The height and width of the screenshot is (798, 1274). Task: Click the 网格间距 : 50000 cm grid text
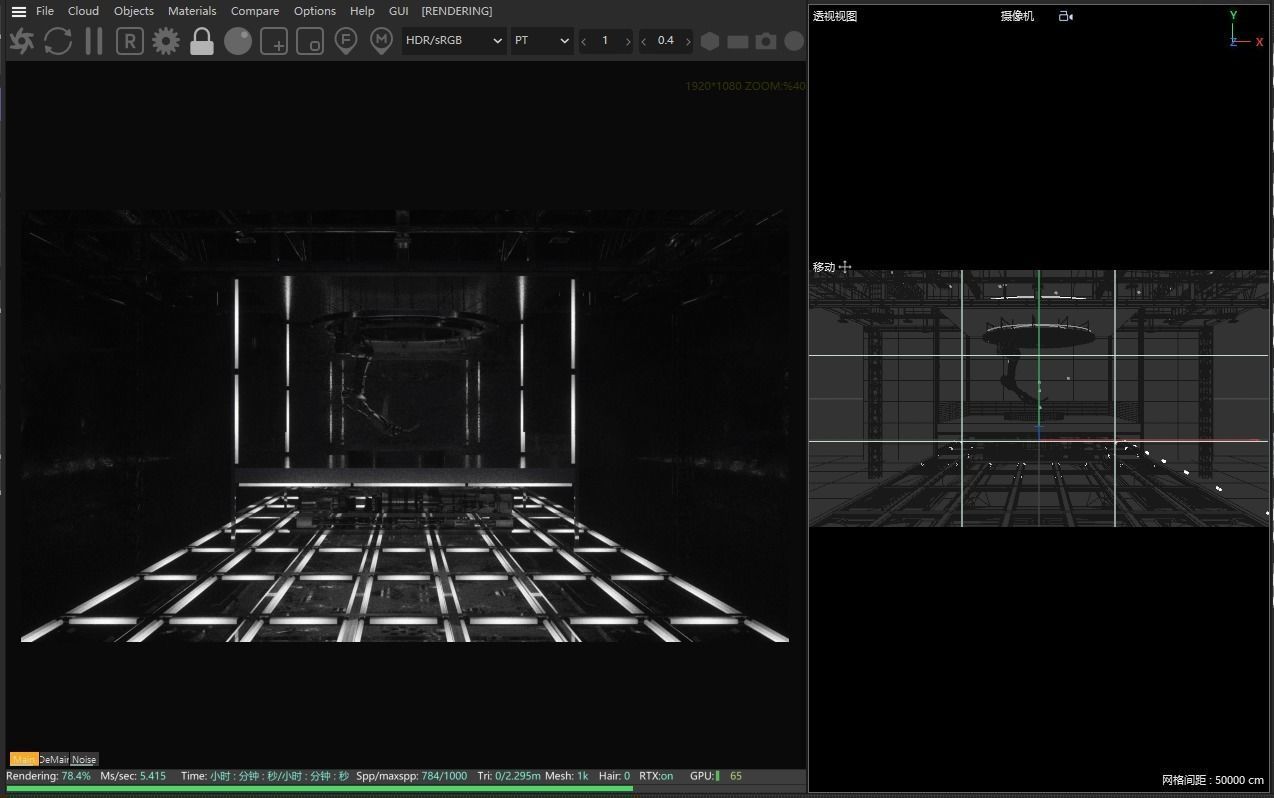(x=1213, y=780)
